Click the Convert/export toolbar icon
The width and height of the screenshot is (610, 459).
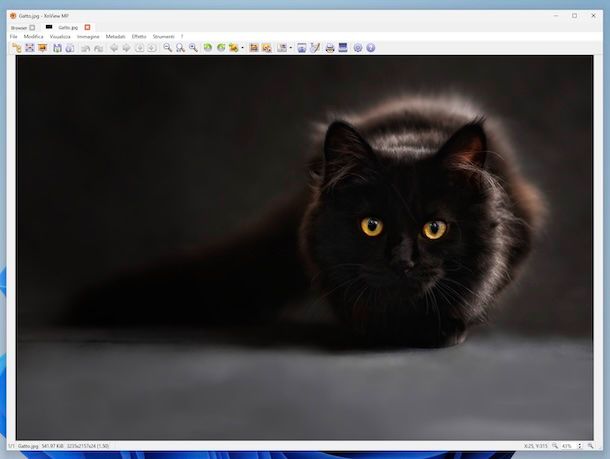point(282,48)
